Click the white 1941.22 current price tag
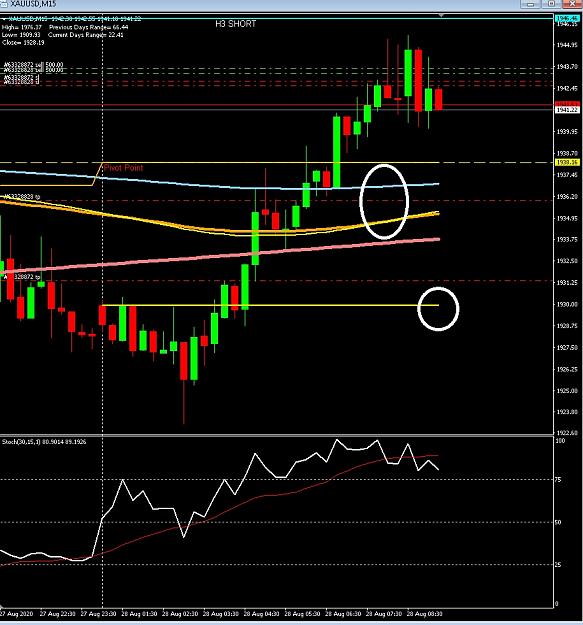 [567, 110]
